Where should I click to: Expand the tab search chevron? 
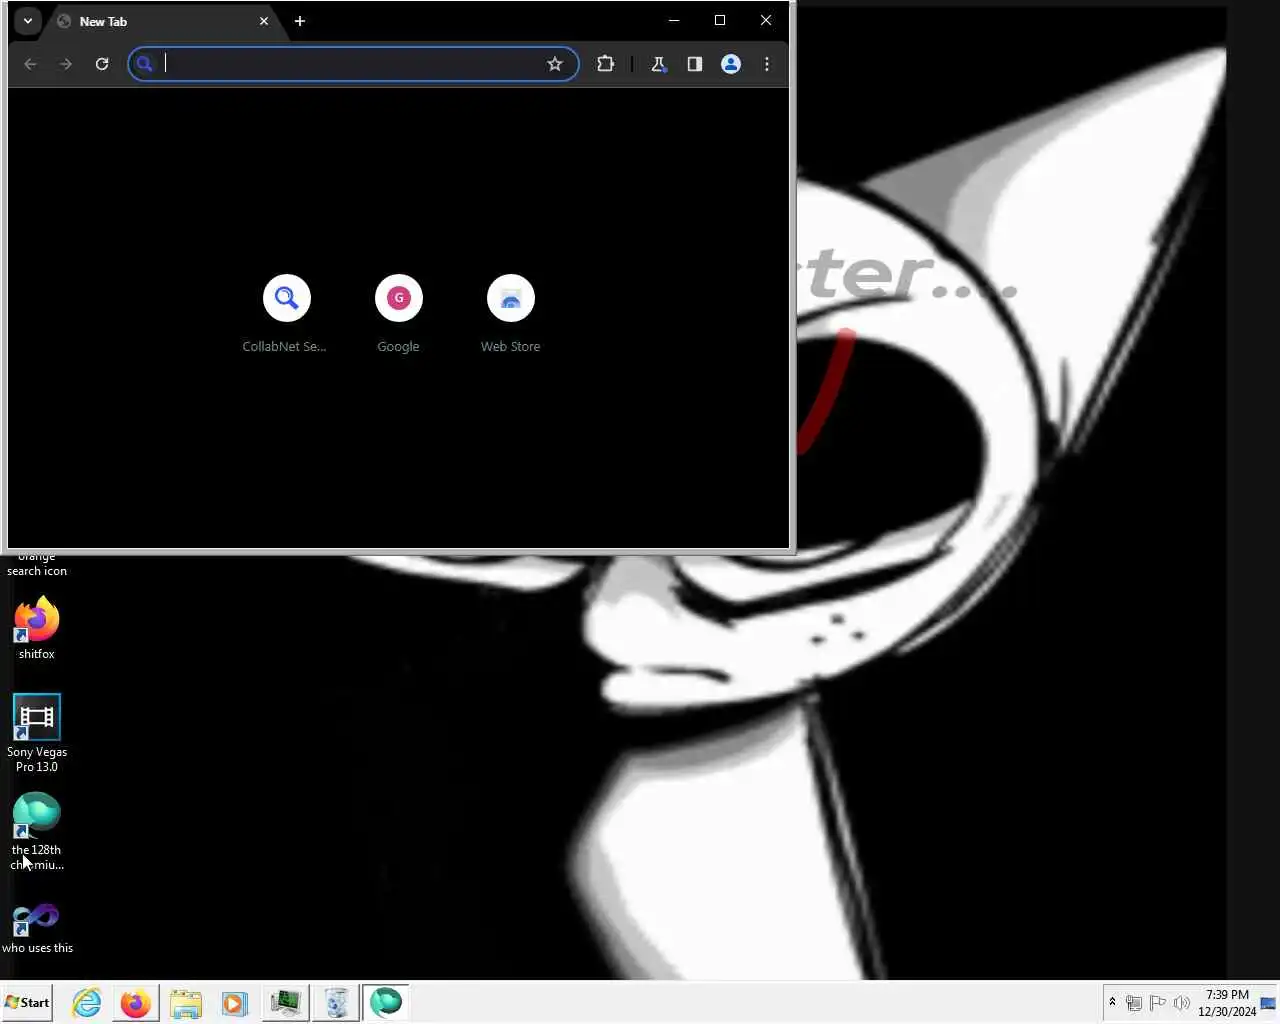(x=28, y=21)
